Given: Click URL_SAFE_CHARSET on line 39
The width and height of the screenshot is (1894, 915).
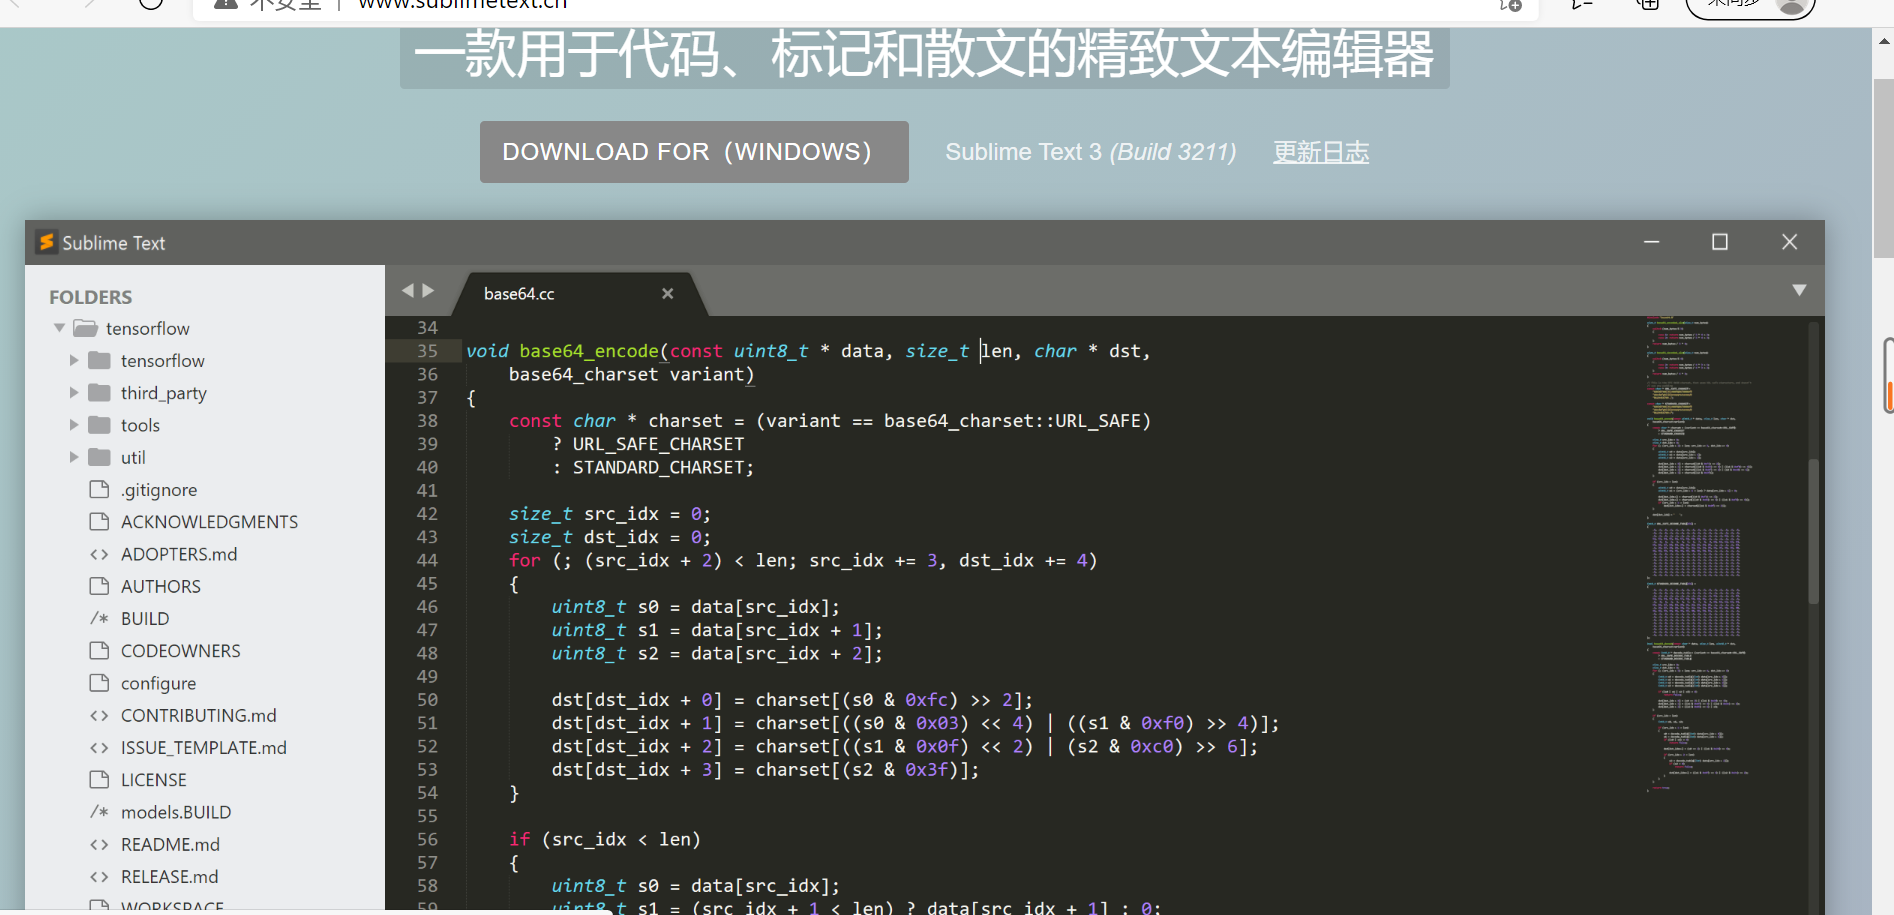Looking at the screenshot, I should [x=658, y=444].
